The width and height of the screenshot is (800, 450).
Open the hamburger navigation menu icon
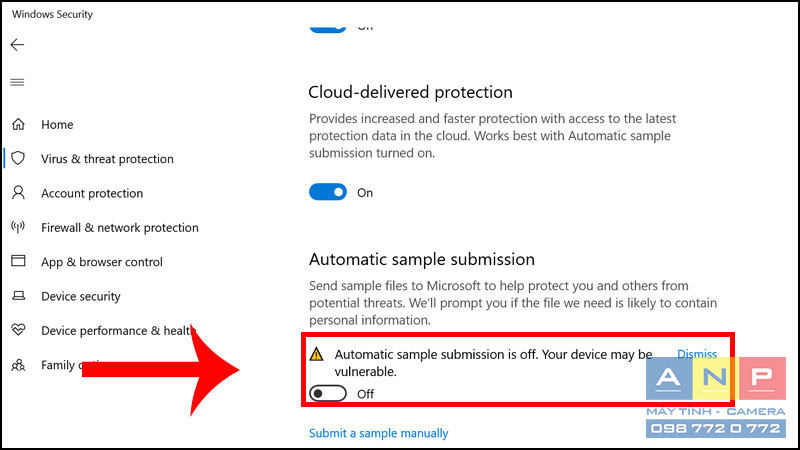point(17,82)
